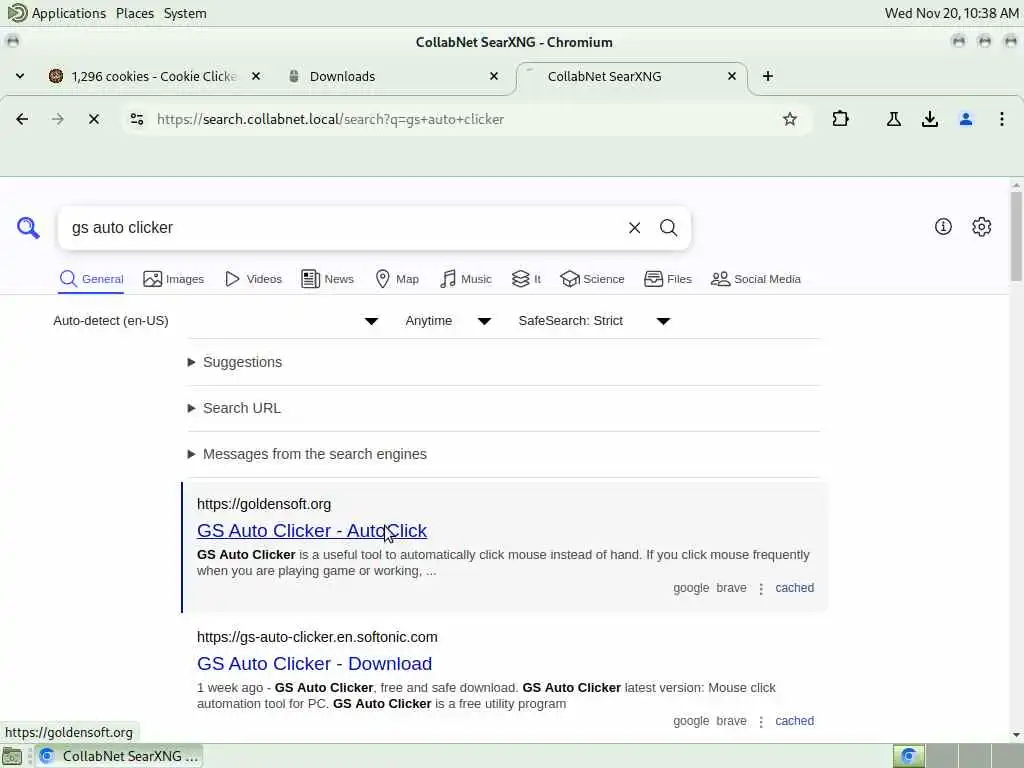The image size is (1024, 768).
Task: Open site information icon in address bar
Action: (137, 119)
